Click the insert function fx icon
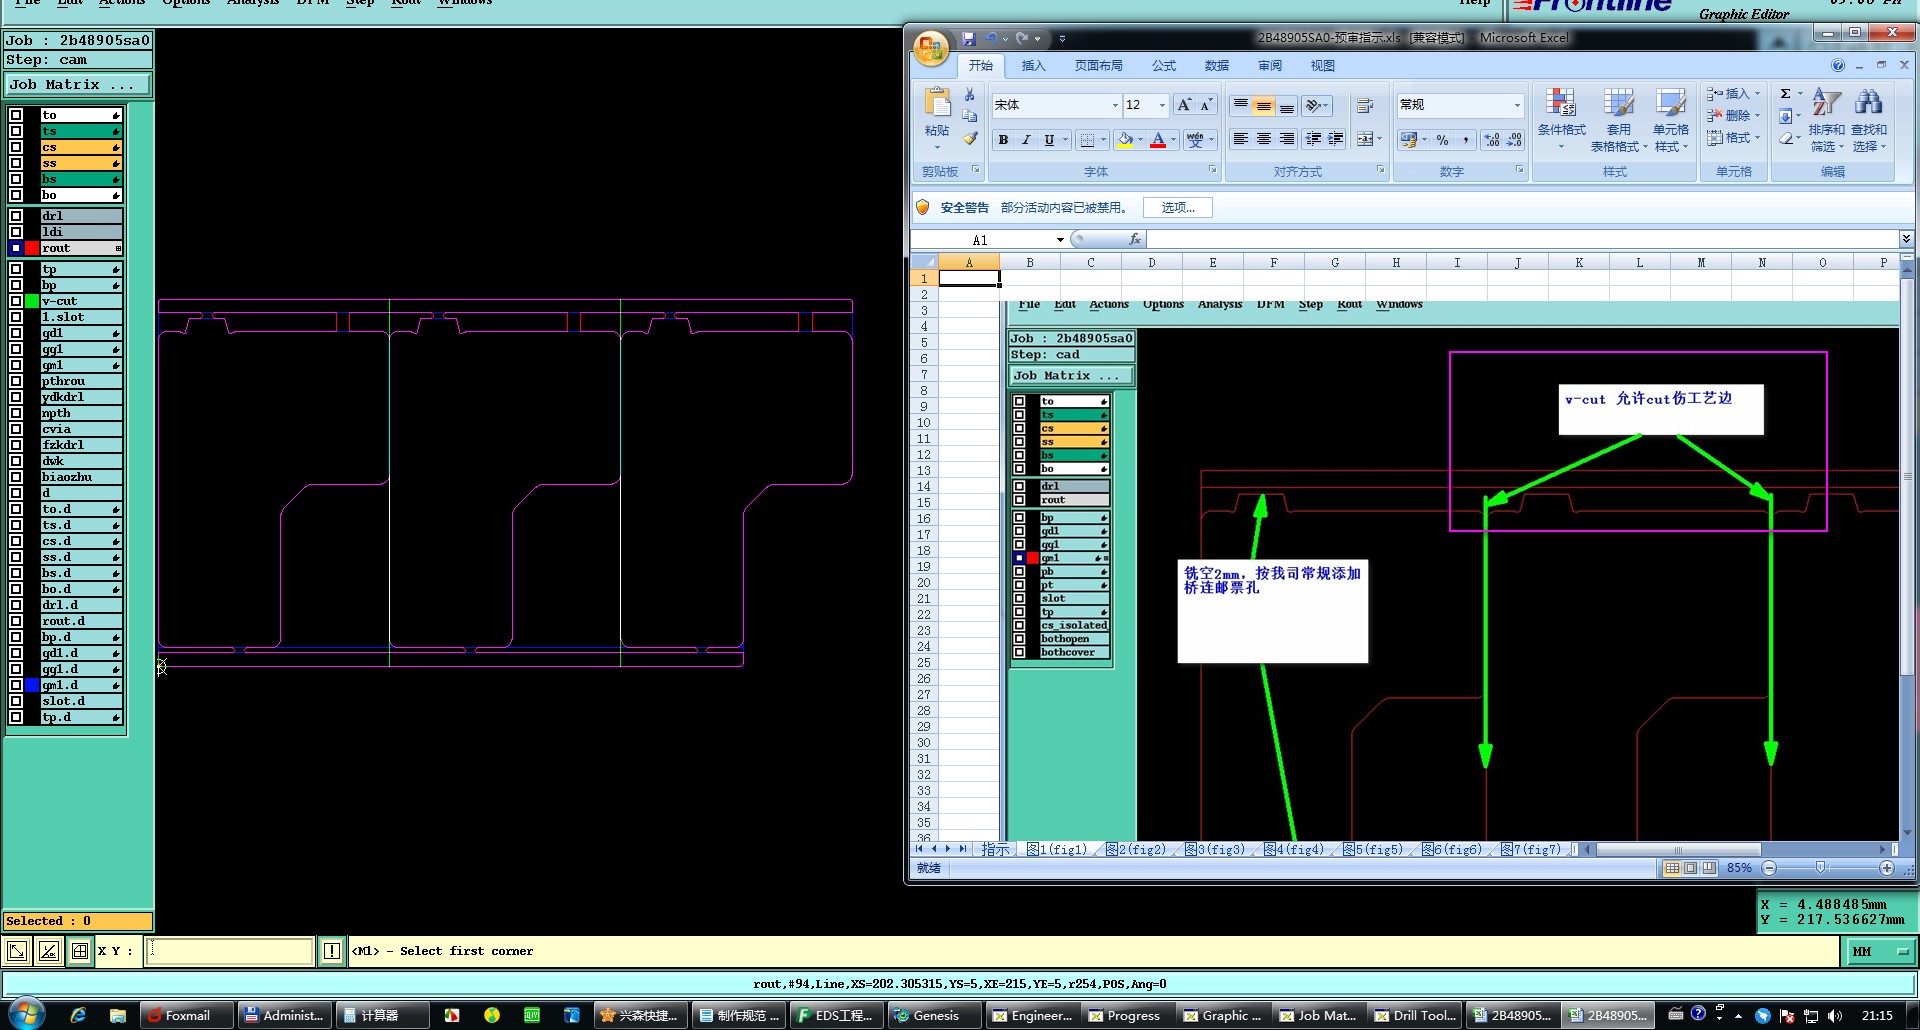Viewport: 1920px width, 1030px height. pos(1134,240)
